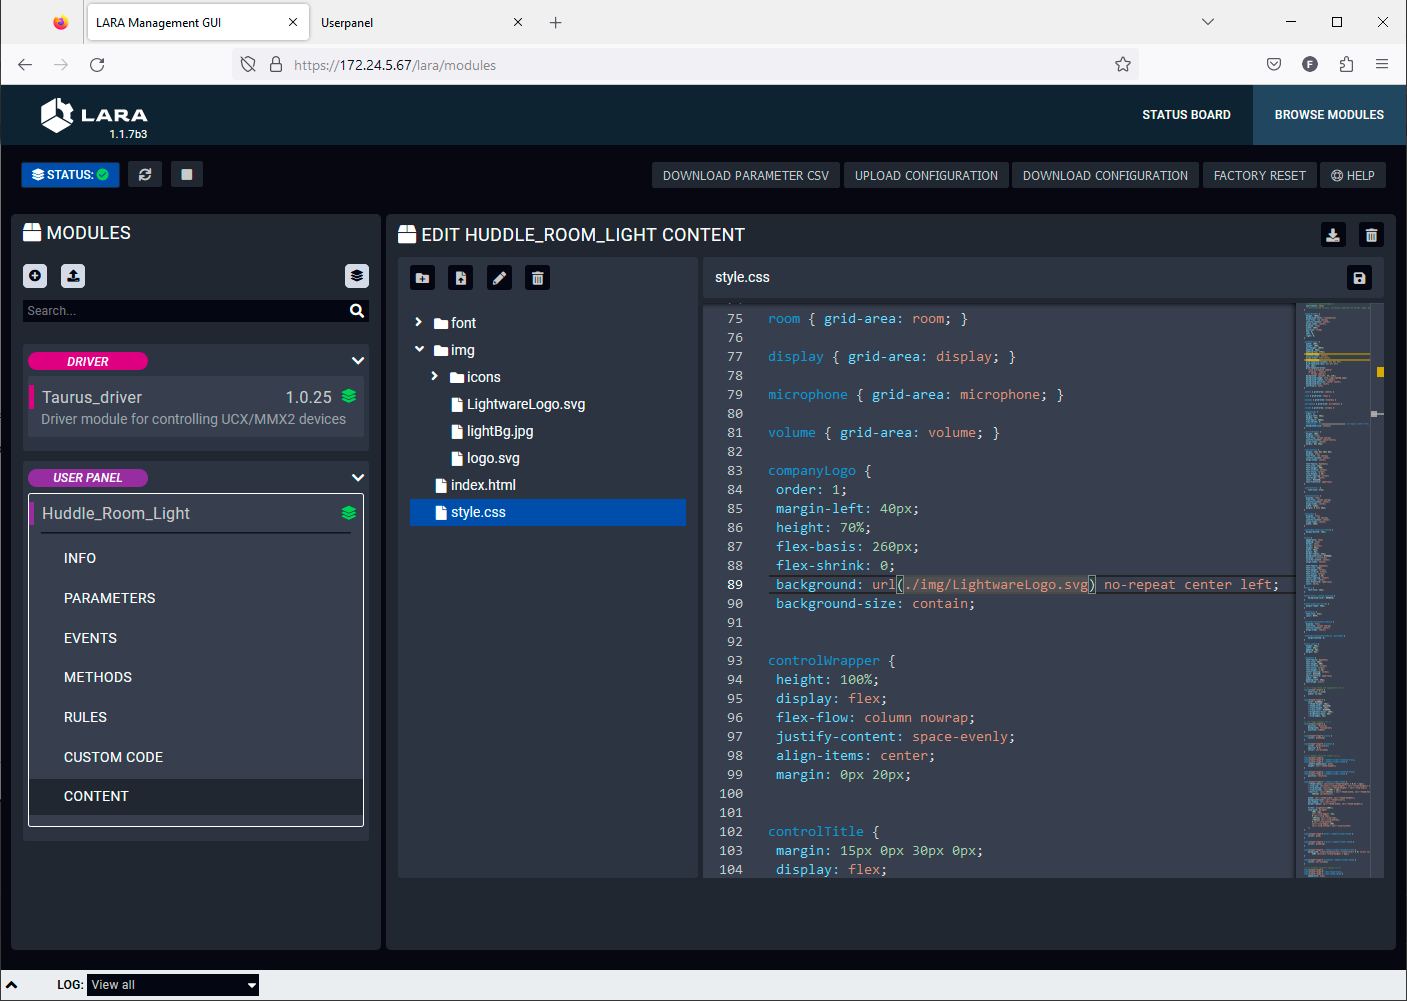This screenshot has height=1001, width=1407.
Task: Toggle the Huddle_Room_Light green layers status icon
Action: [x=349, y=513]
